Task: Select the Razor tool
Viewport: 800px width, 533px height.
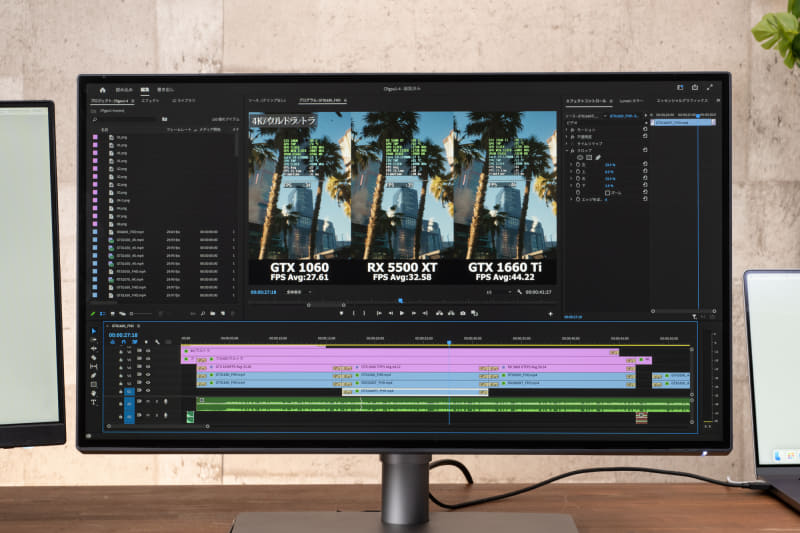Action: 93,358
